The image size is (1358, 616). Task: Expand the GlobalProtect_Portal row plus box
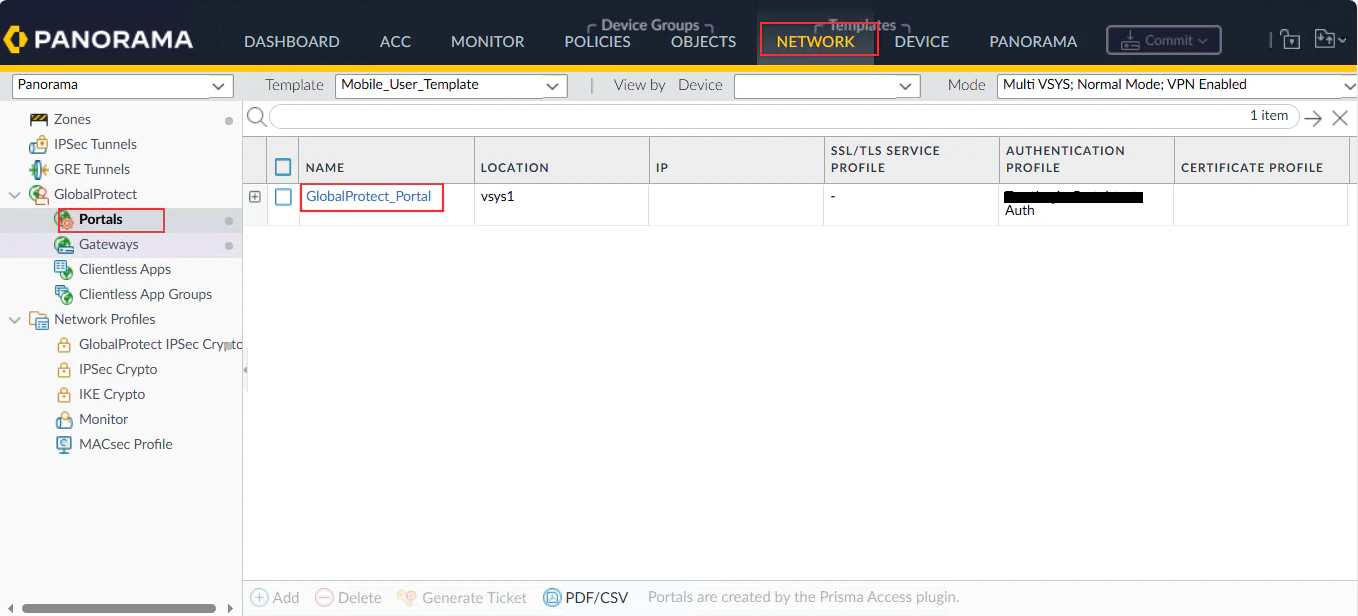point(255,197)
